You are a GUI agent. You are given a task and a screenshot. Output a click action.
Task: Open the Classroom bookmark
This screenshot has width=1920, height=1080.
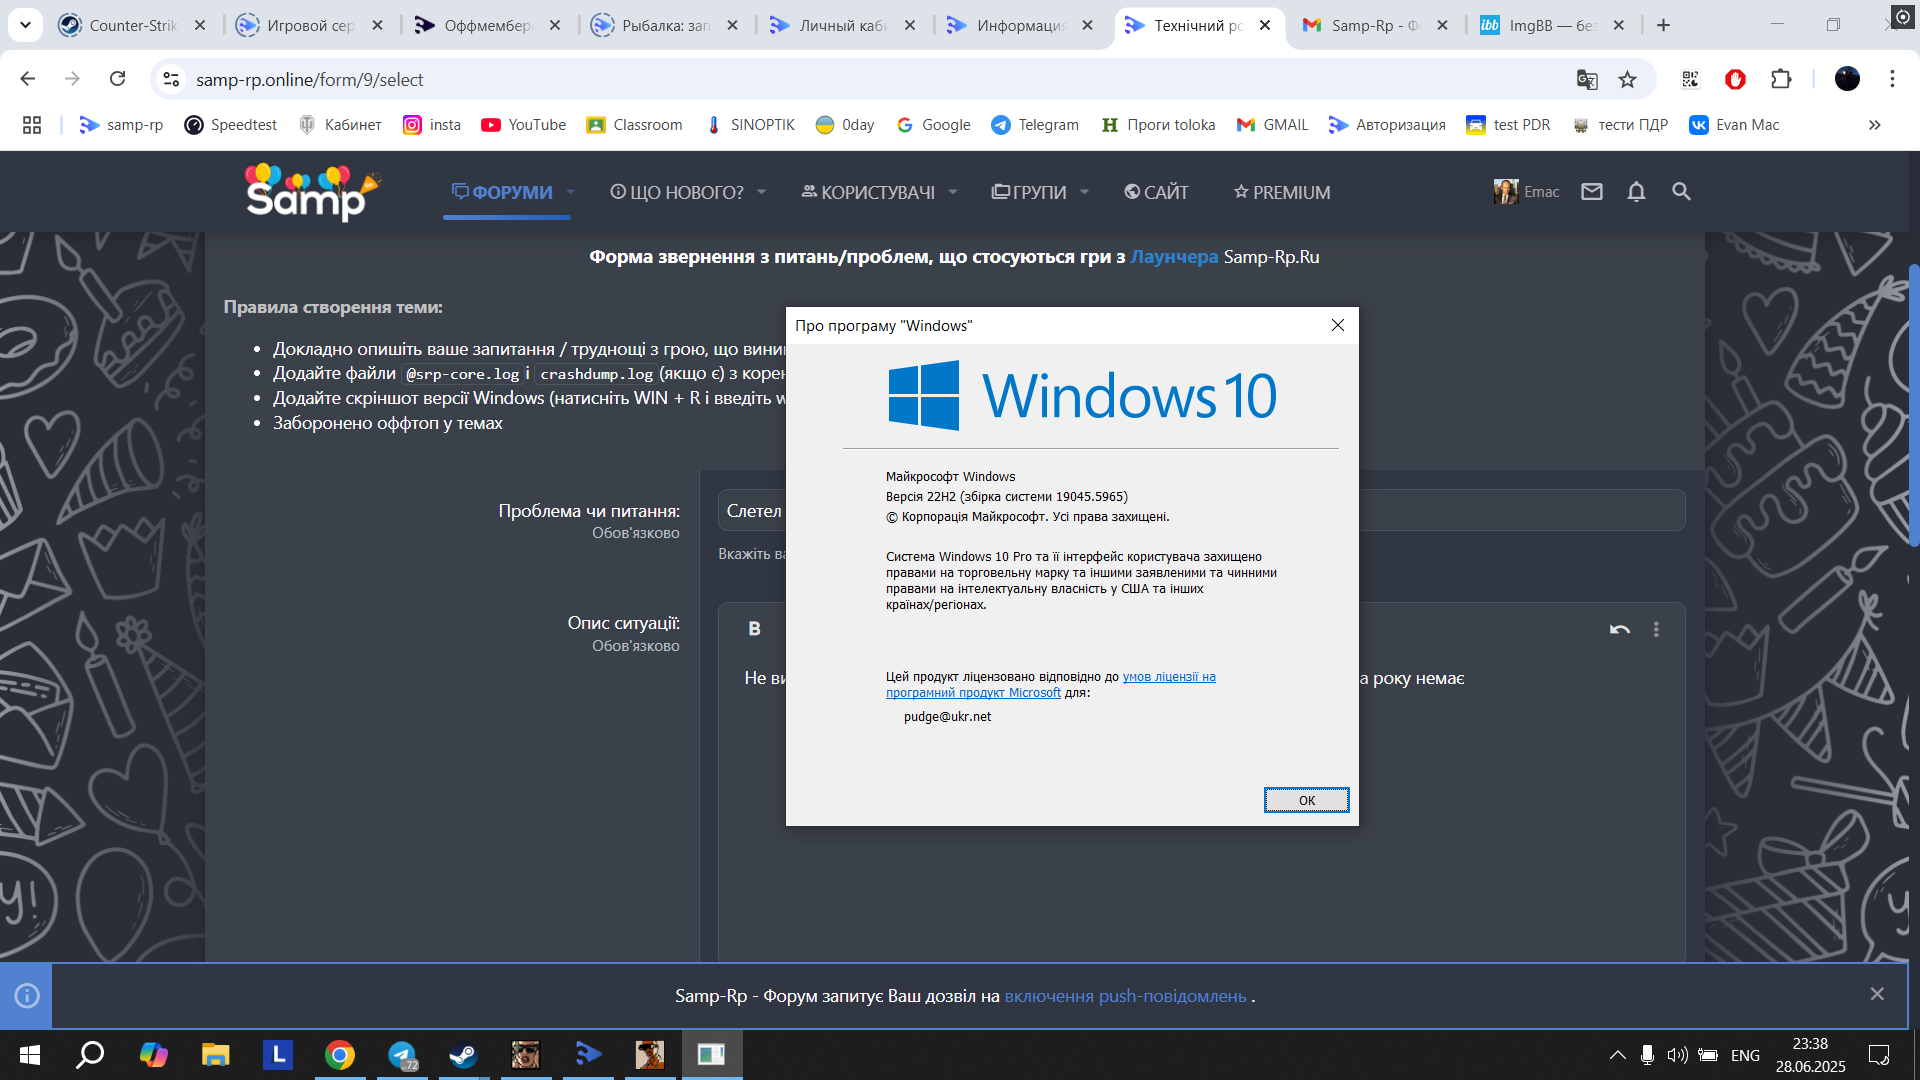[x=635, y=125]
